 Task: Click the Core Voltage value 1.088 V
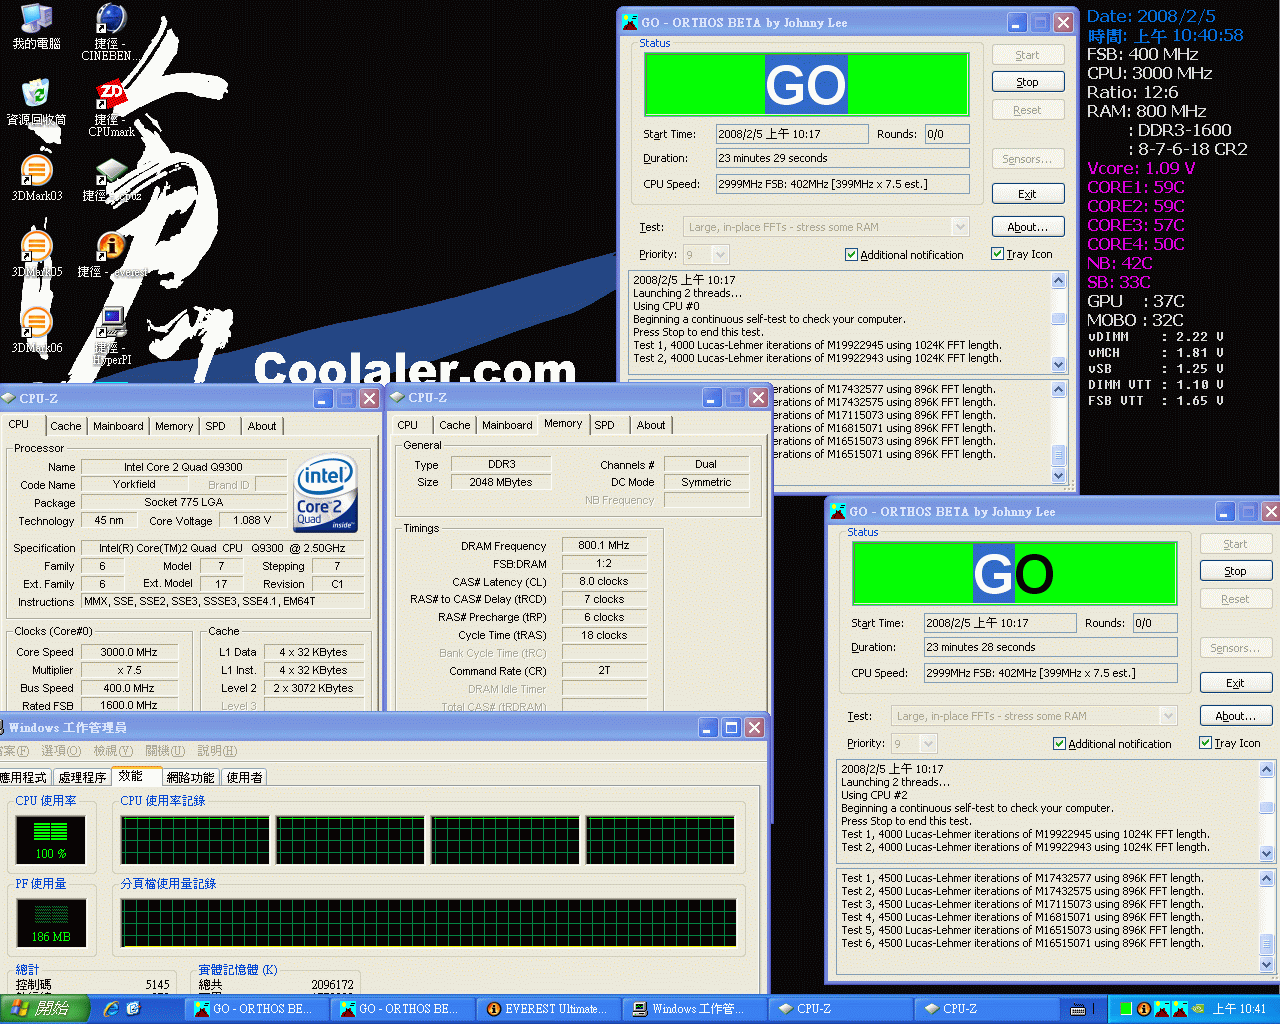coord(252,520)
